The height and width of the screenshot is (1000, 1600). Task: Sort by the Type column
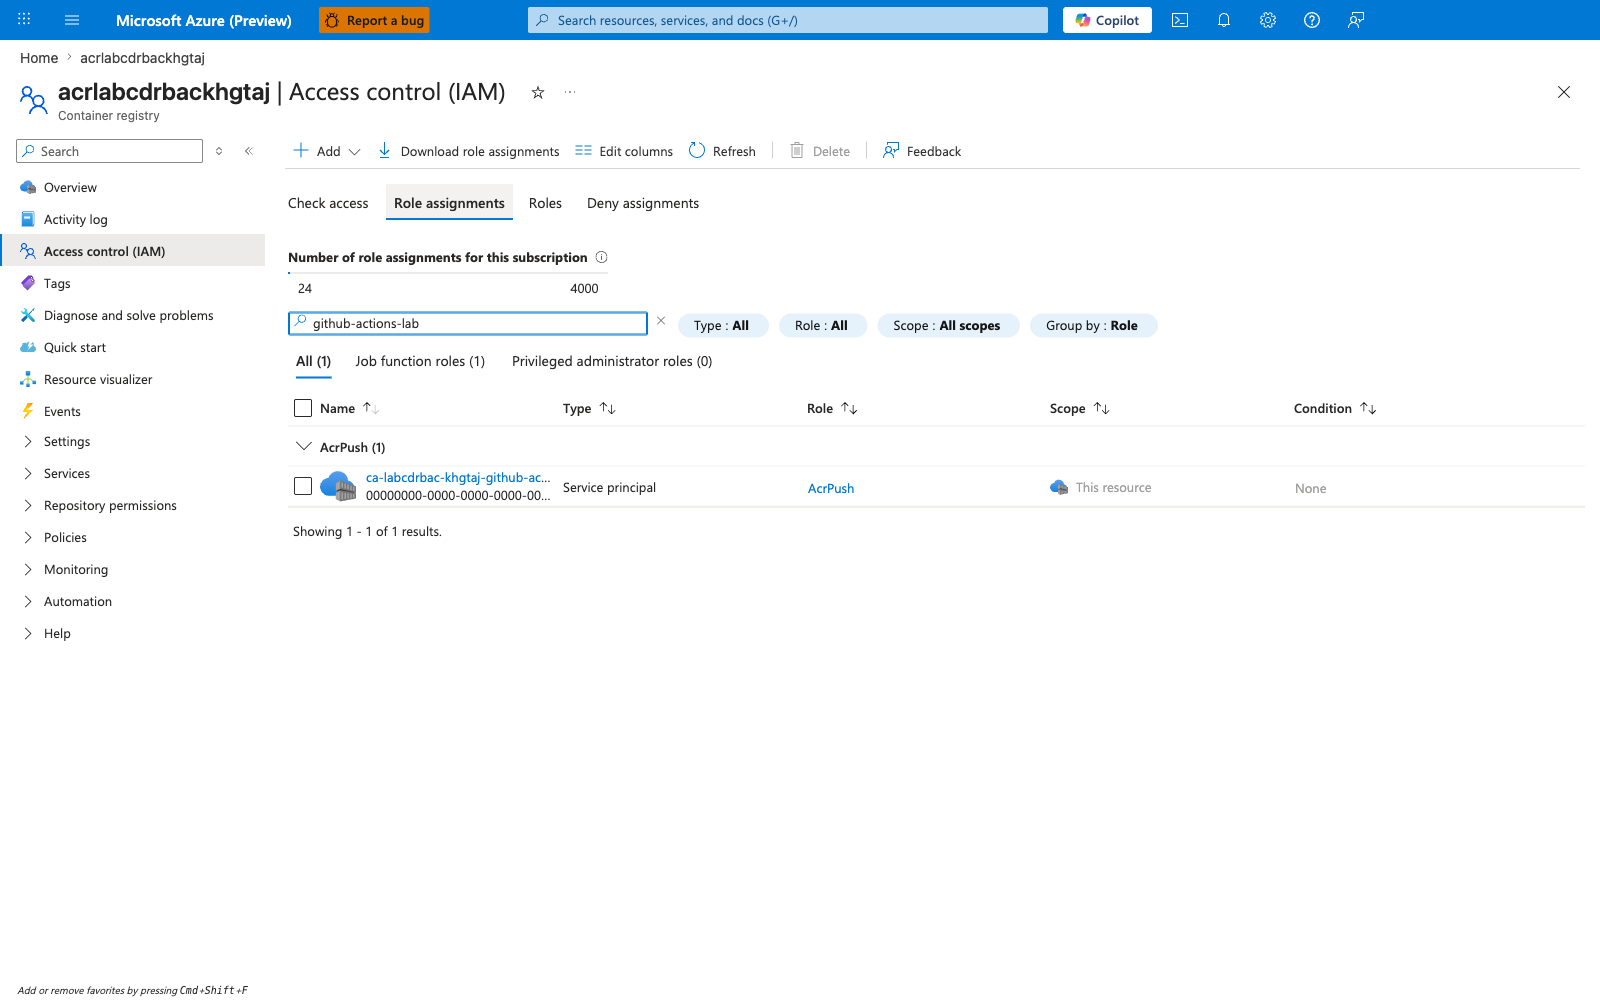589,408
